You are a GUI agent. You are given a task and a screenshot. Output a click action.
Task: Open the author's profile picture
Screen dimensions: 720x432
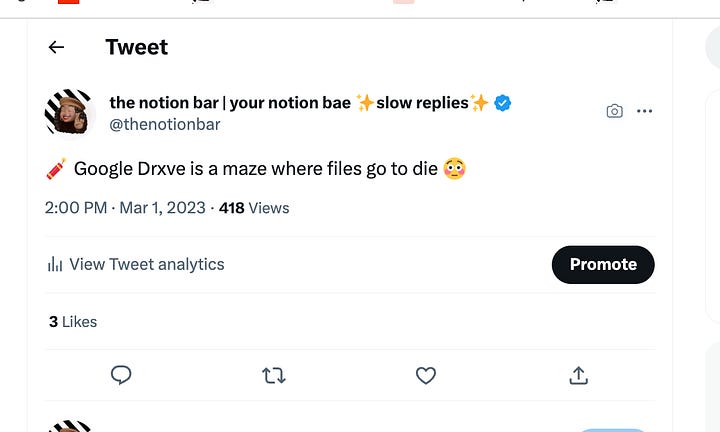69,112
